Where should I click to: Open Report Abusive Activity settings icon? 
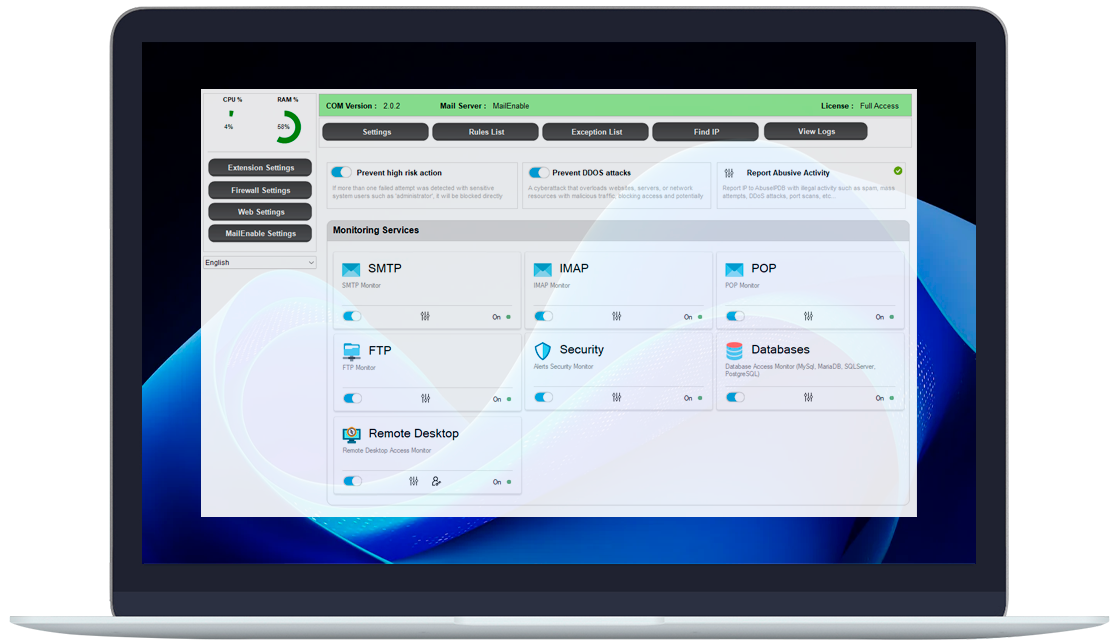click(729, 173)
